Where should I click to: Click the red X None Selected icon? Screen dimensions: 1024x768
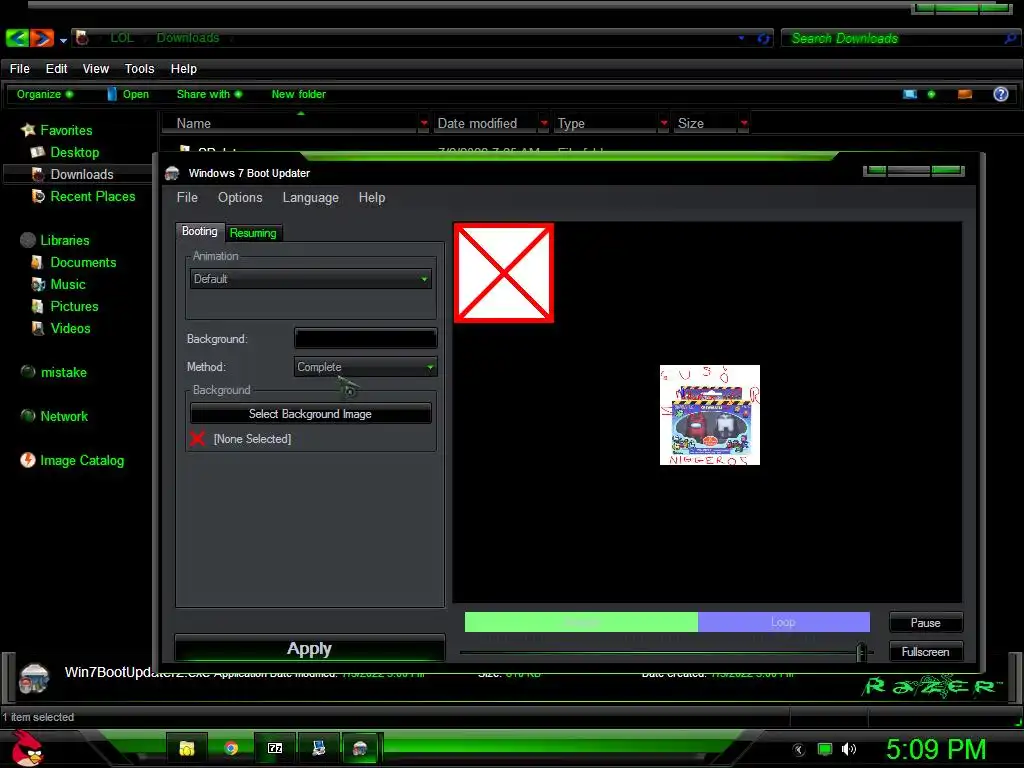(x=197, y=439)
